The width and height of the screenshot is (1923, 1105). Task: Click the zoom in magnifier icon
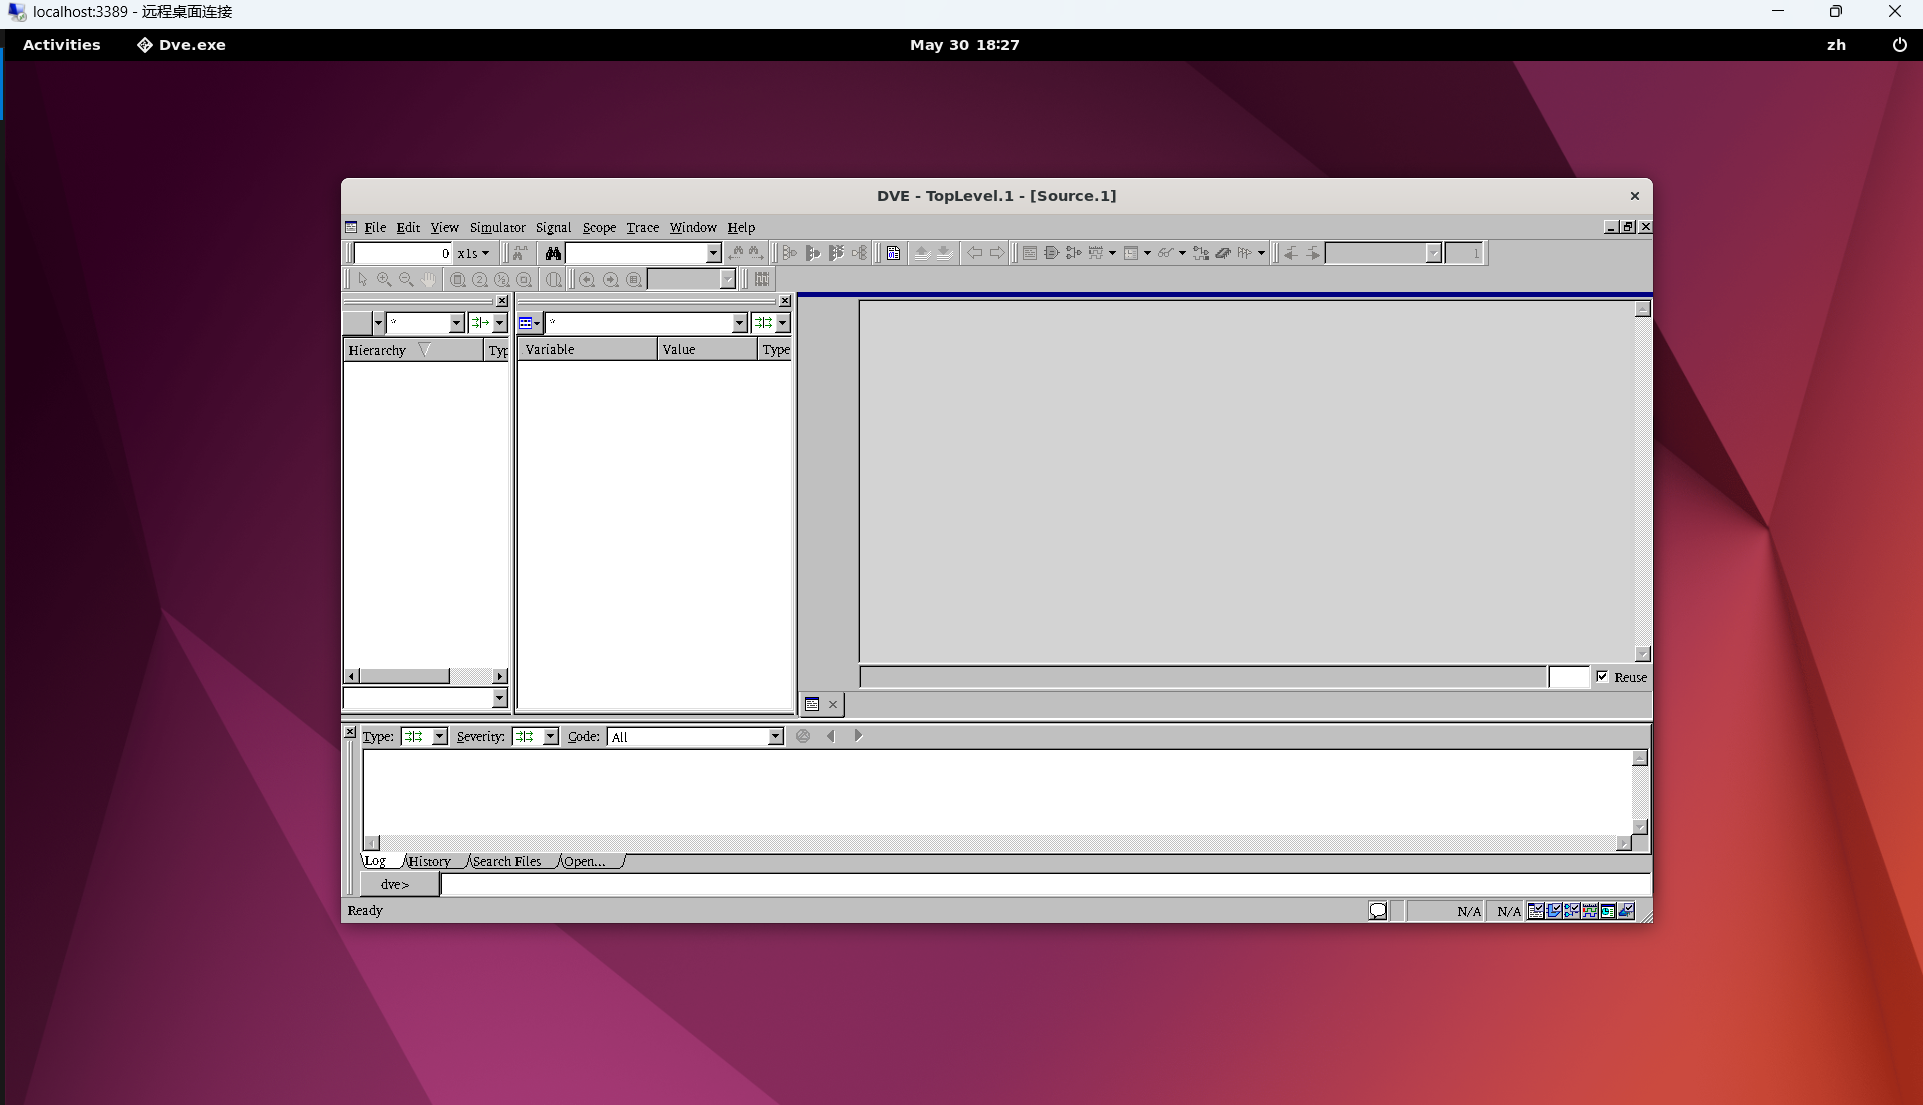click(384, 280)
